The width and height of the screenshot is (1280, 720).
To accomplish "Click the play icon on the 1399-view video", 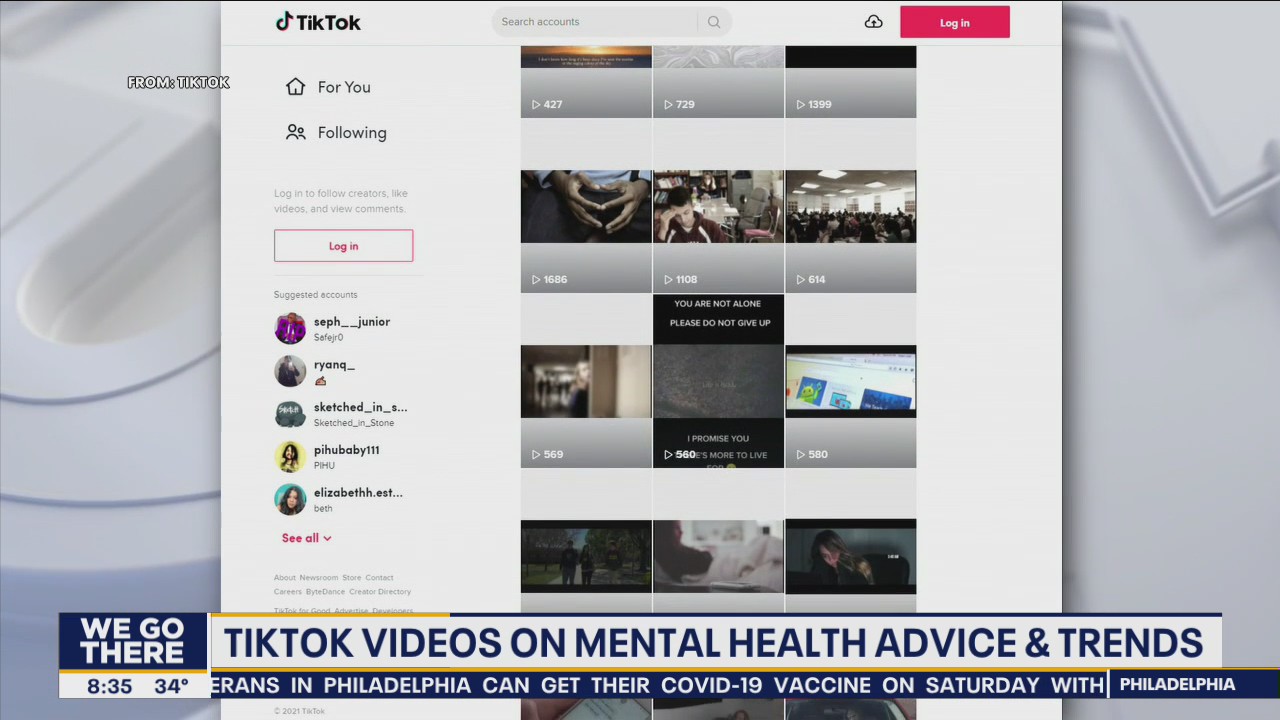I will click(x=800, y=104).
